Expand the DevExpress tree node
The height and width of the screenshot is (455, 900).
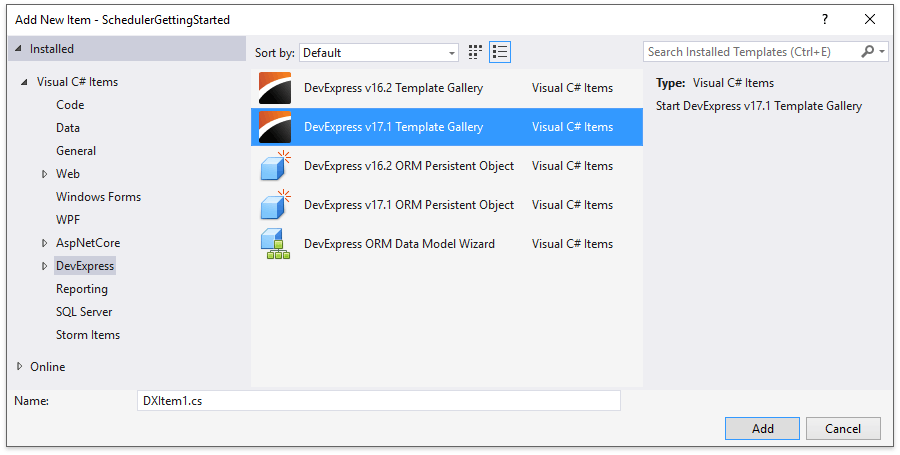click(x=44, y=266)
